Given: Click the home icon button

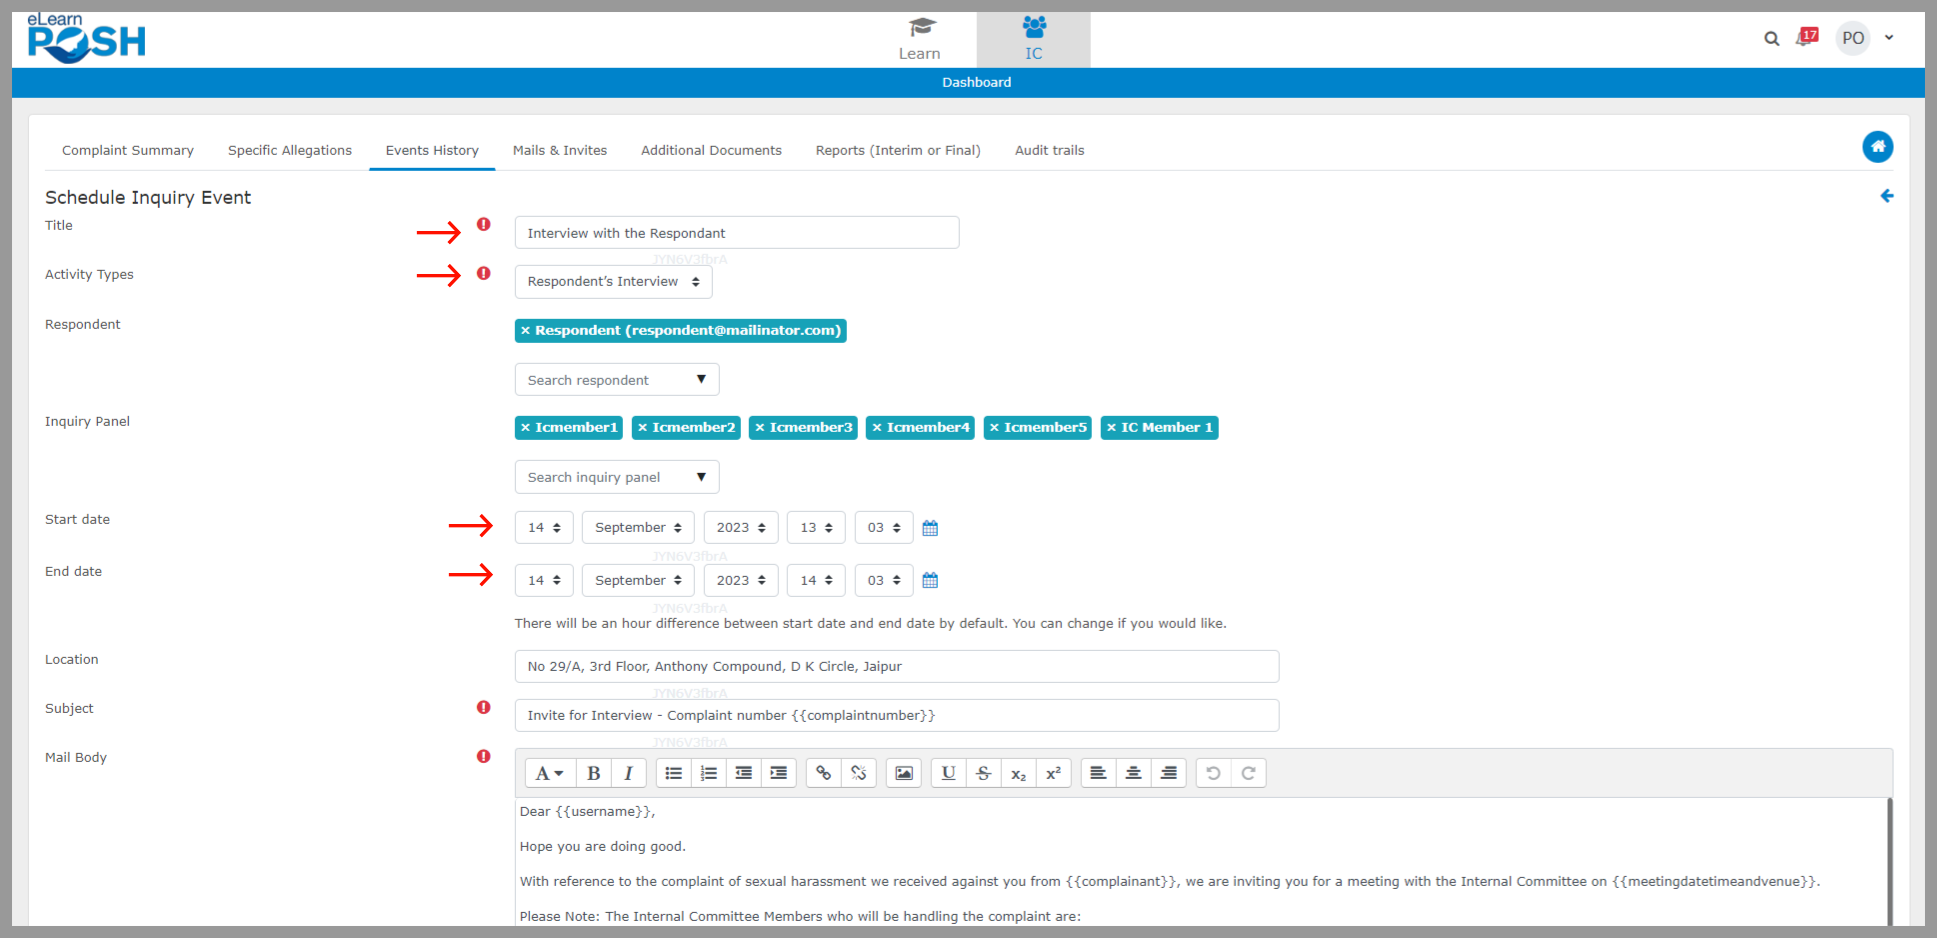Looking at the screenshot, I should (x=1877, y=147).
